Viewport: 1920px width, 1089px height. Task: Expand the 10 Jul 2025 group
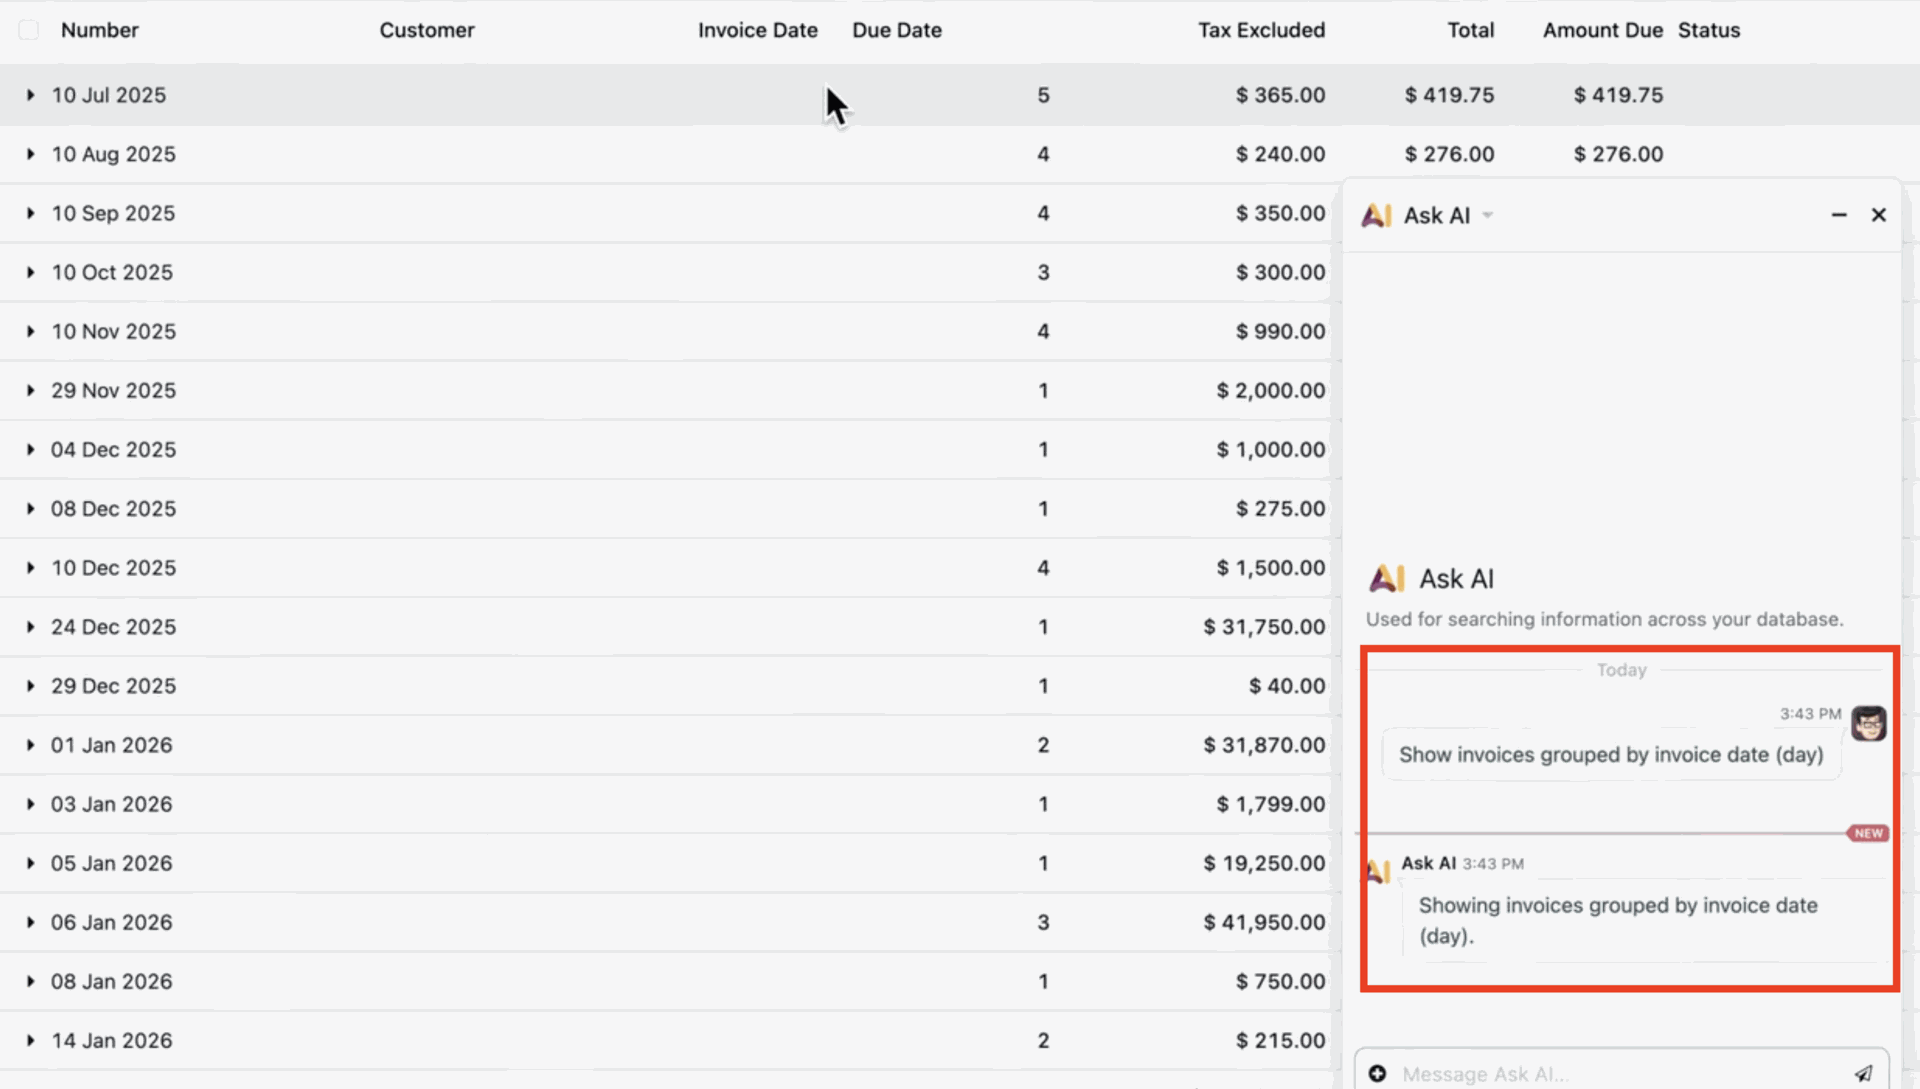click(30, 95)
